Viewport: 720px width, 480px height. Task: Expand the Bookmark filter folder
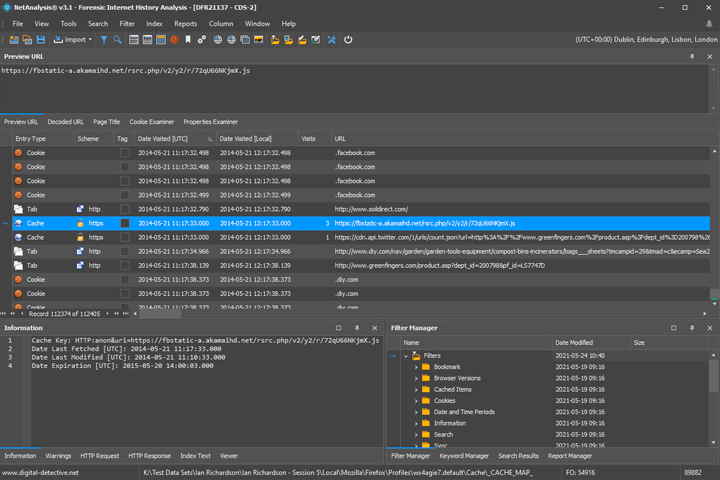pyautogui.click(x=416, y=367)
